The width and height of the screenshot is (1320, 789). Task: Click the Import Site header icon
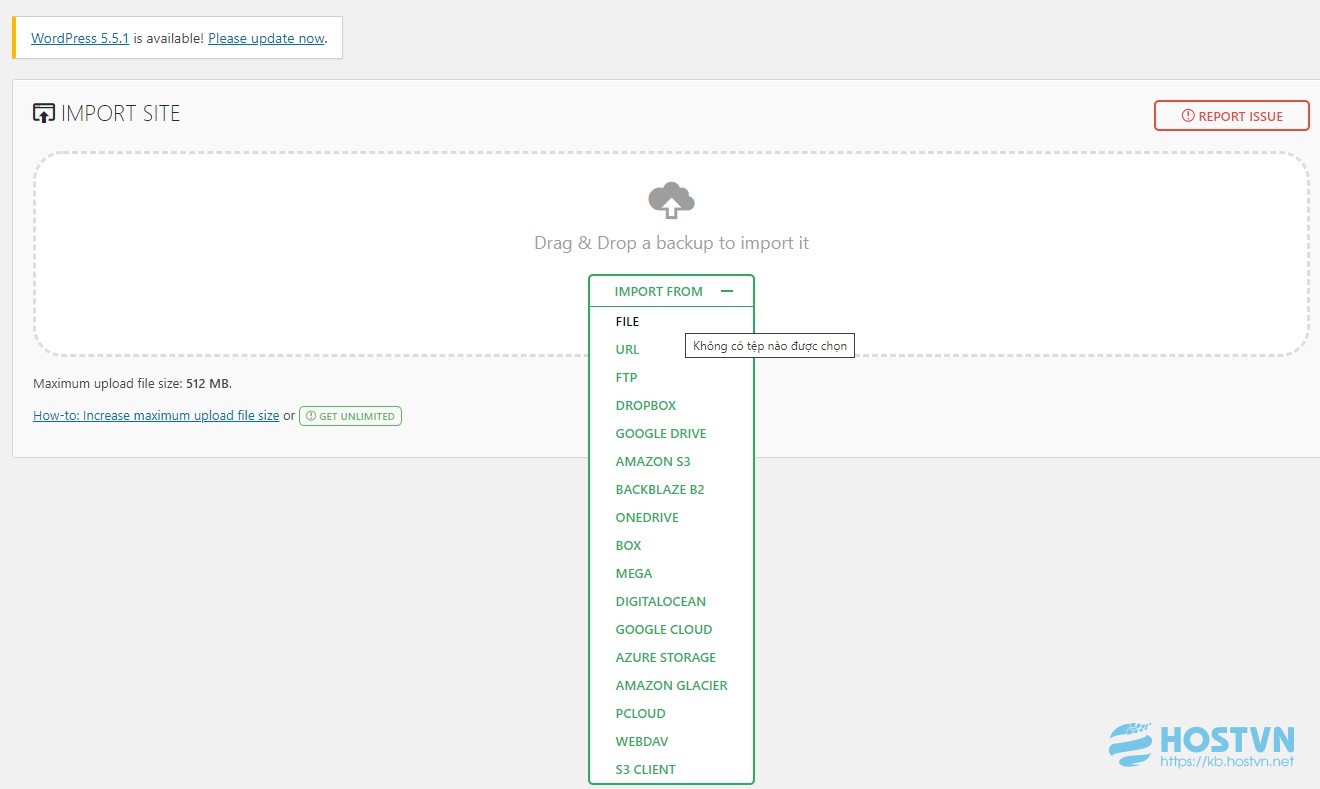[x=43, y=113]
